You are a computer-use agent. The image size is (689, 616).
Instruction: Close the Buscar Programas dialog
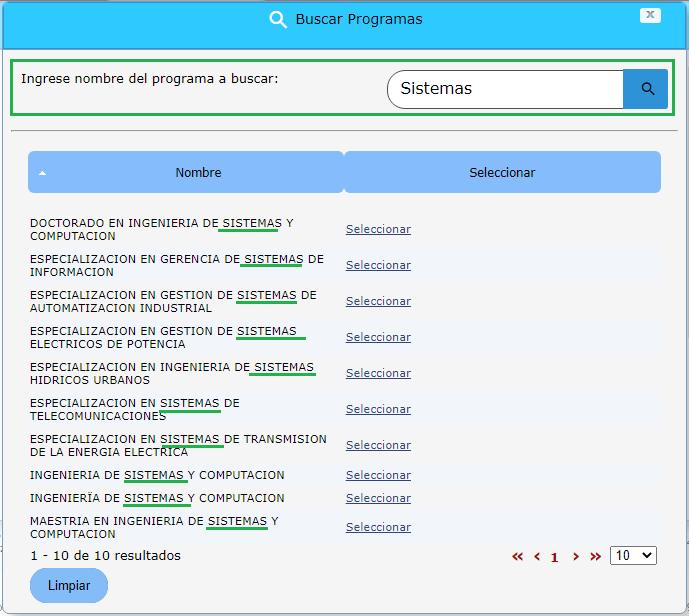click(650, 15)
